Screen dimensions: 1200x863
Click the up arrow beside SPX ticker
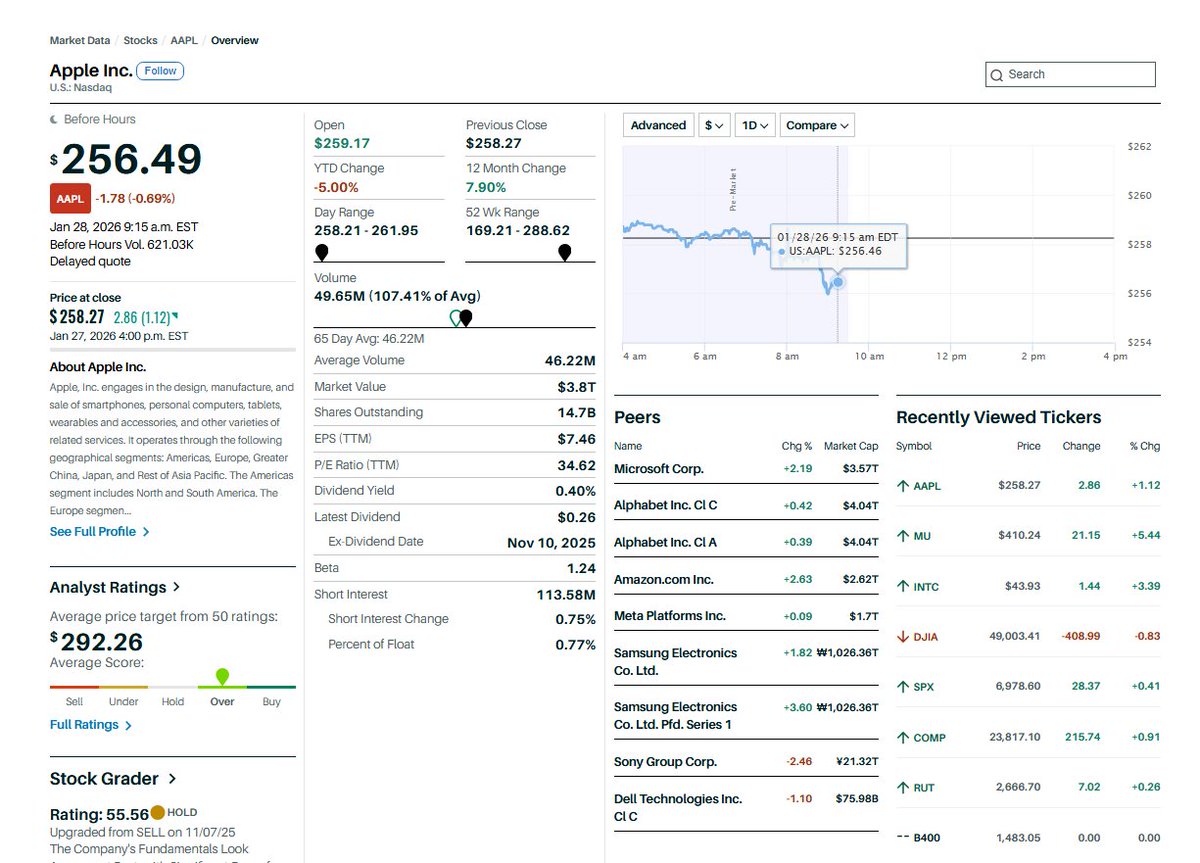coord(903,687)
